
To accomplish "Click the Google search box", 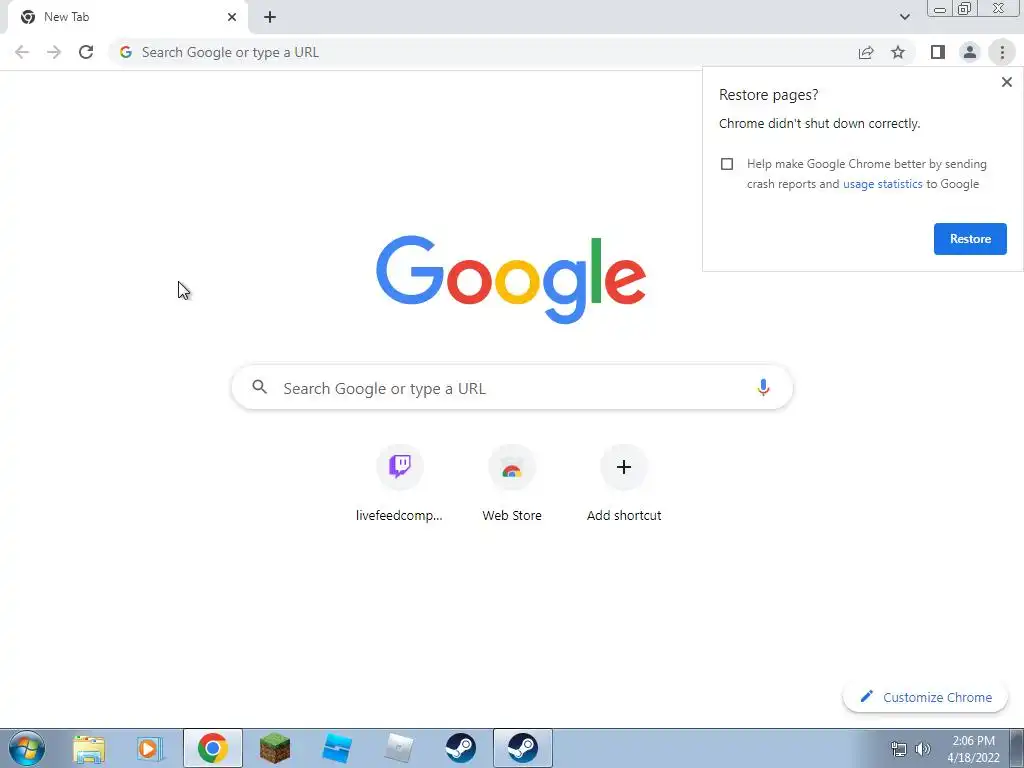I will point(512,388).
